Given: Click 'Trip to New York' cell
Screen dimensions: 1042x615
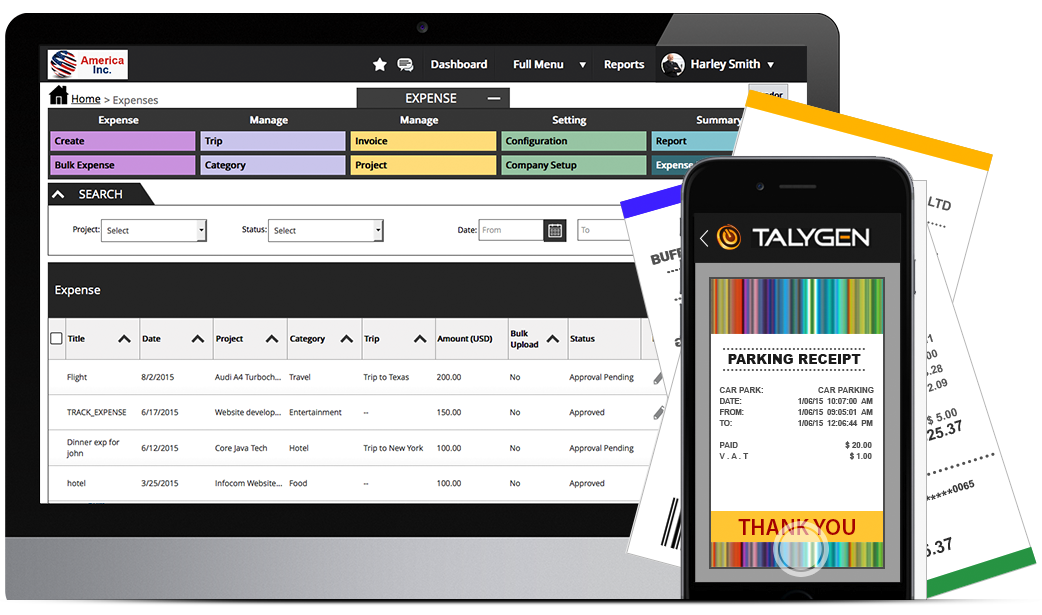Looking at the screenshot, I should [393, 448].
